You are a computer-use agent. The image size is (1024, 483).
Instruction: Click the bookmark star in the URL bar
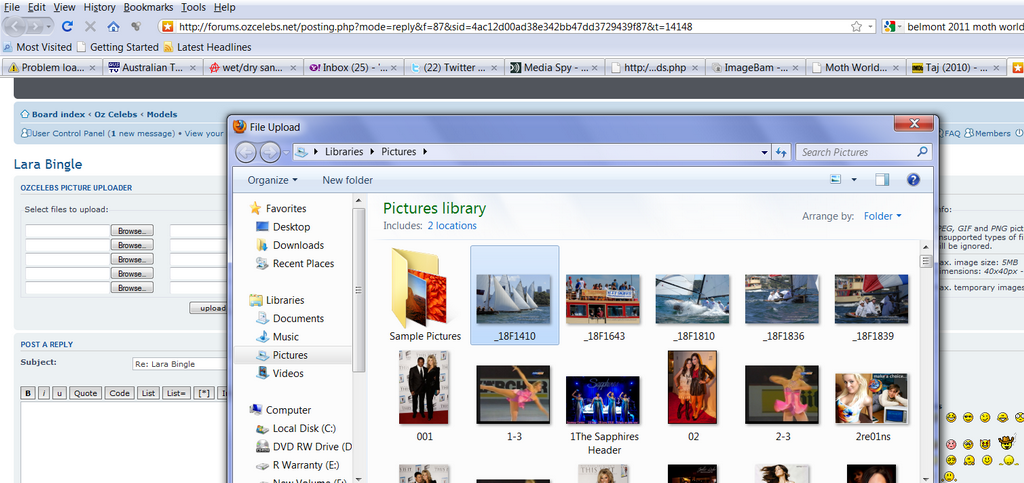point(856,26)
